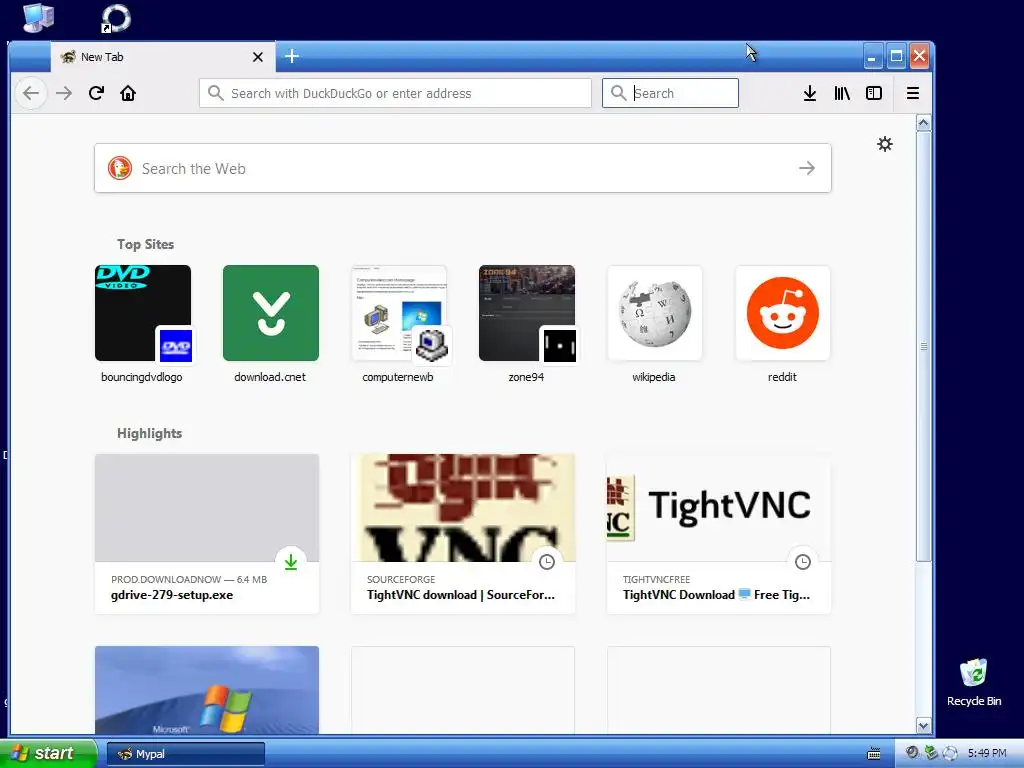Go back using the back arrow button
1024x768 pixels.
[x=31, y=93]
